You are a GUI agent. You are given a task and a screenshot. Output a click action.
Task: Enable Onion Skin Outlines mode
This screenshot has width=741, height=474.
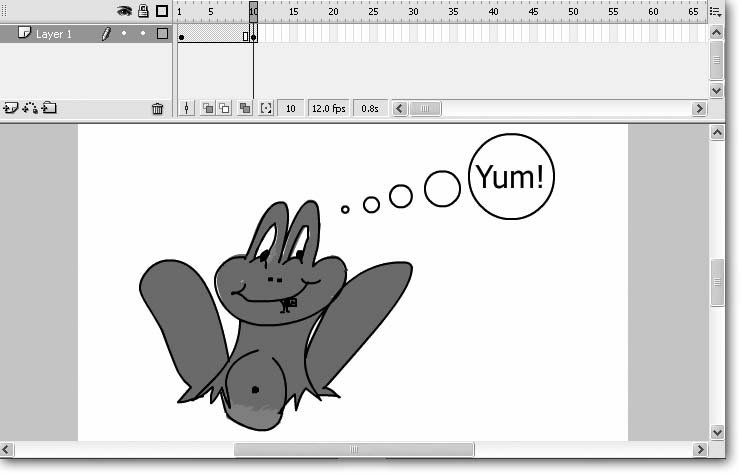point(224,108)
